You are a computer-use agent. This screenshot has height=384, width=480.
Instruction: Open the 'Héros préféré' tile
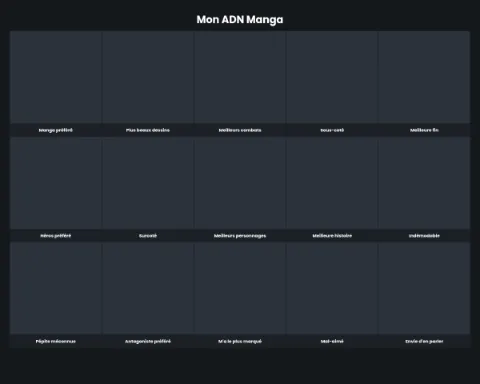[56, 183]
